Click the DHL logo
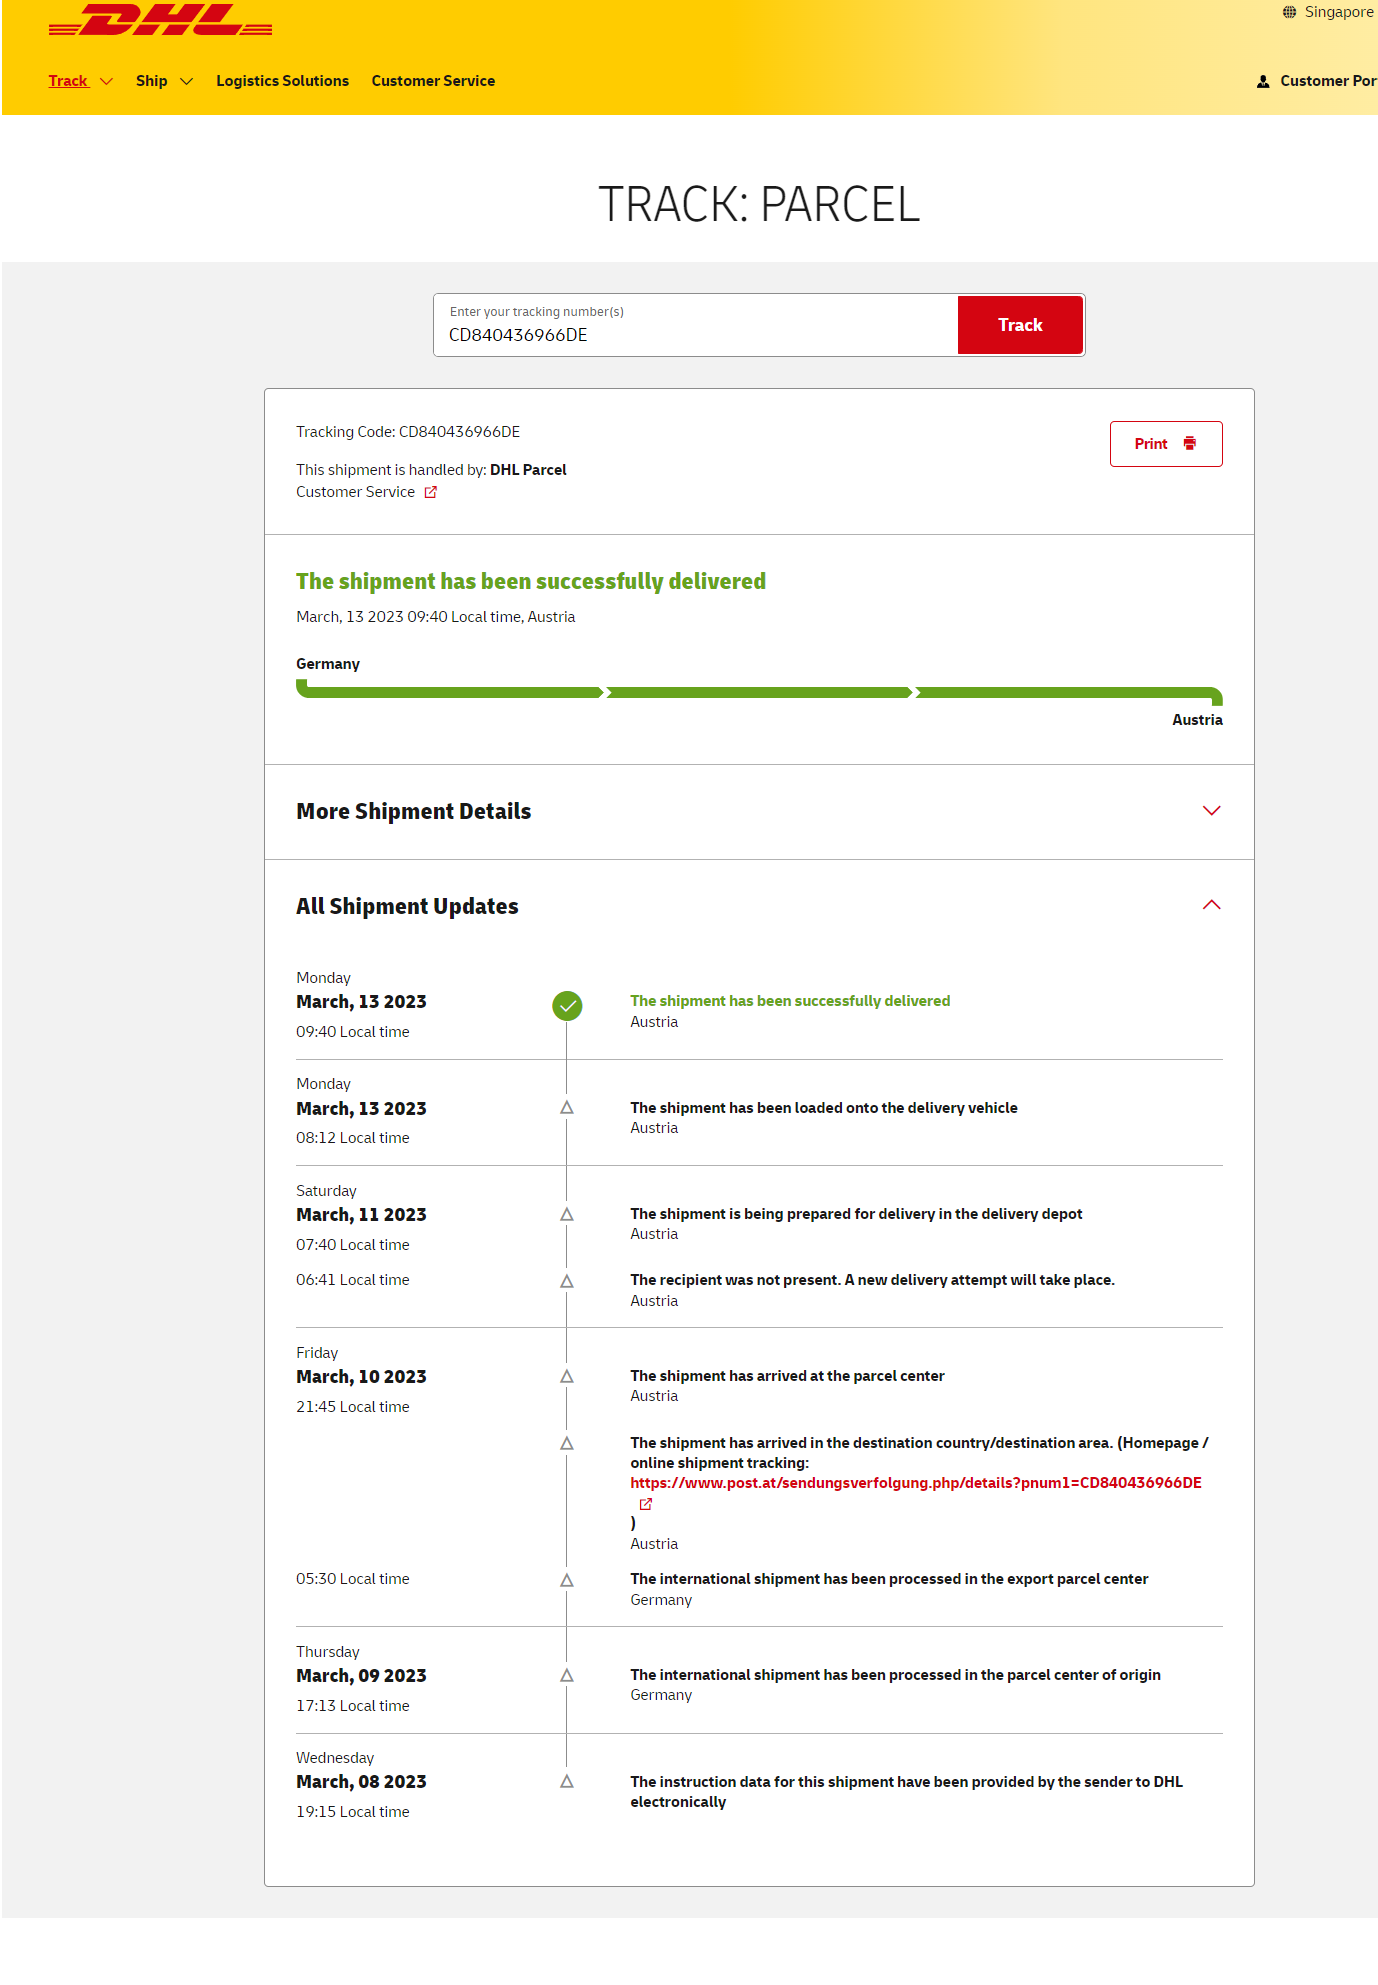1378x1985 pixels. [x=160, y=21]
